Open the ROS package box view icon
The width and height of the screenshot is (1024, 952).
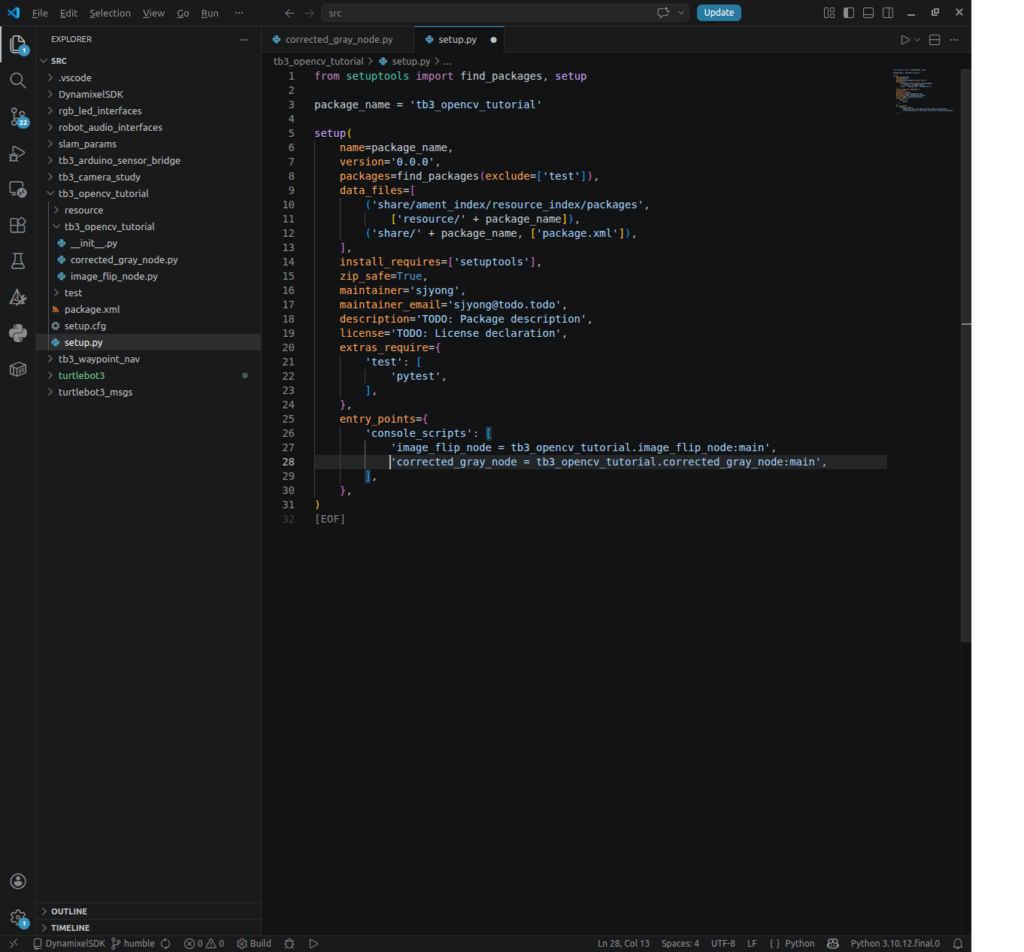(18, 369)
